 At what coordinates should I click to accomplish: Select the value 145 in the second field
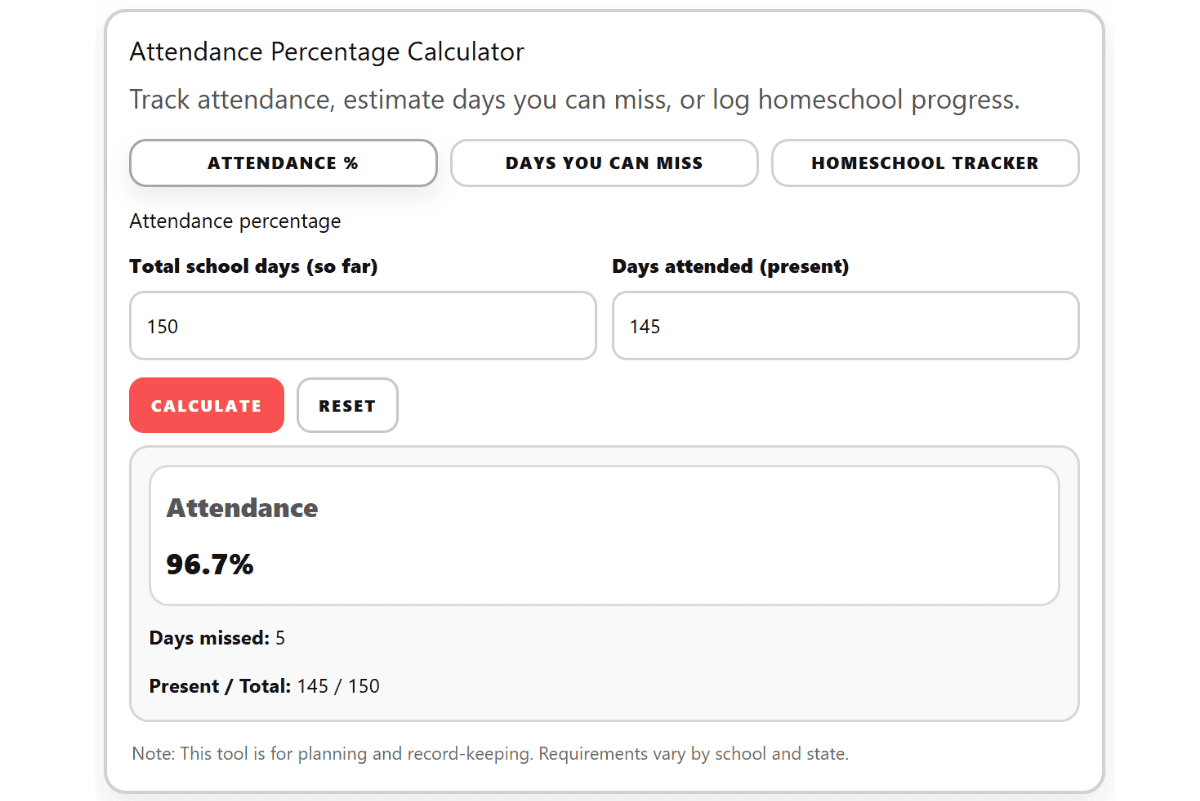(645, 326)
